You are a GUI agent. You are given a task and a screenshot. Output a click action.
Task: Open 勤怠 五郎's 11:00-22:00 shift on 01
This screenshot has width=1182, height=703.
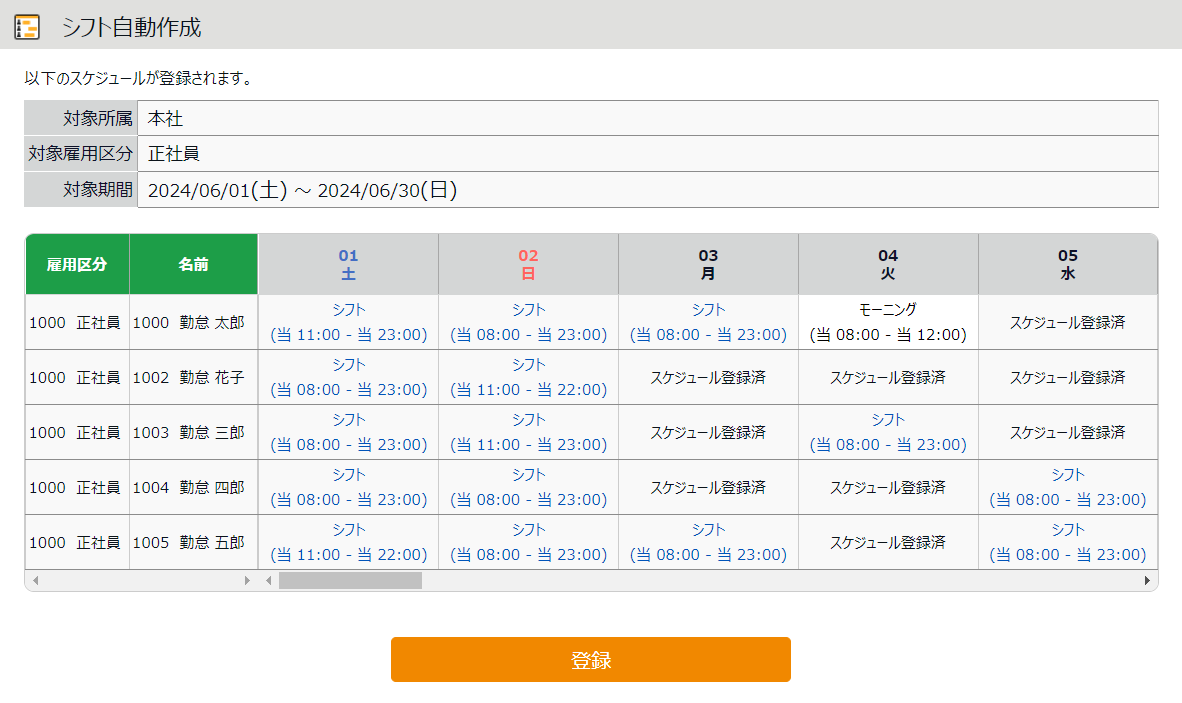(348, 542)
